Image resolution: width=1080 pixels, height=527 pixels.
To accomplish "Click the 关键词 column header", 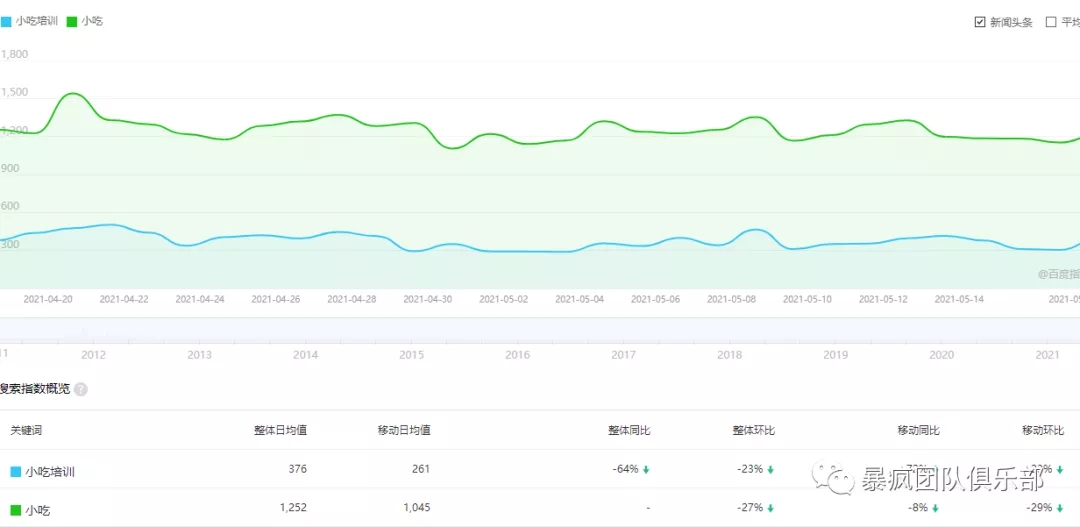I will tap(26, 430).
